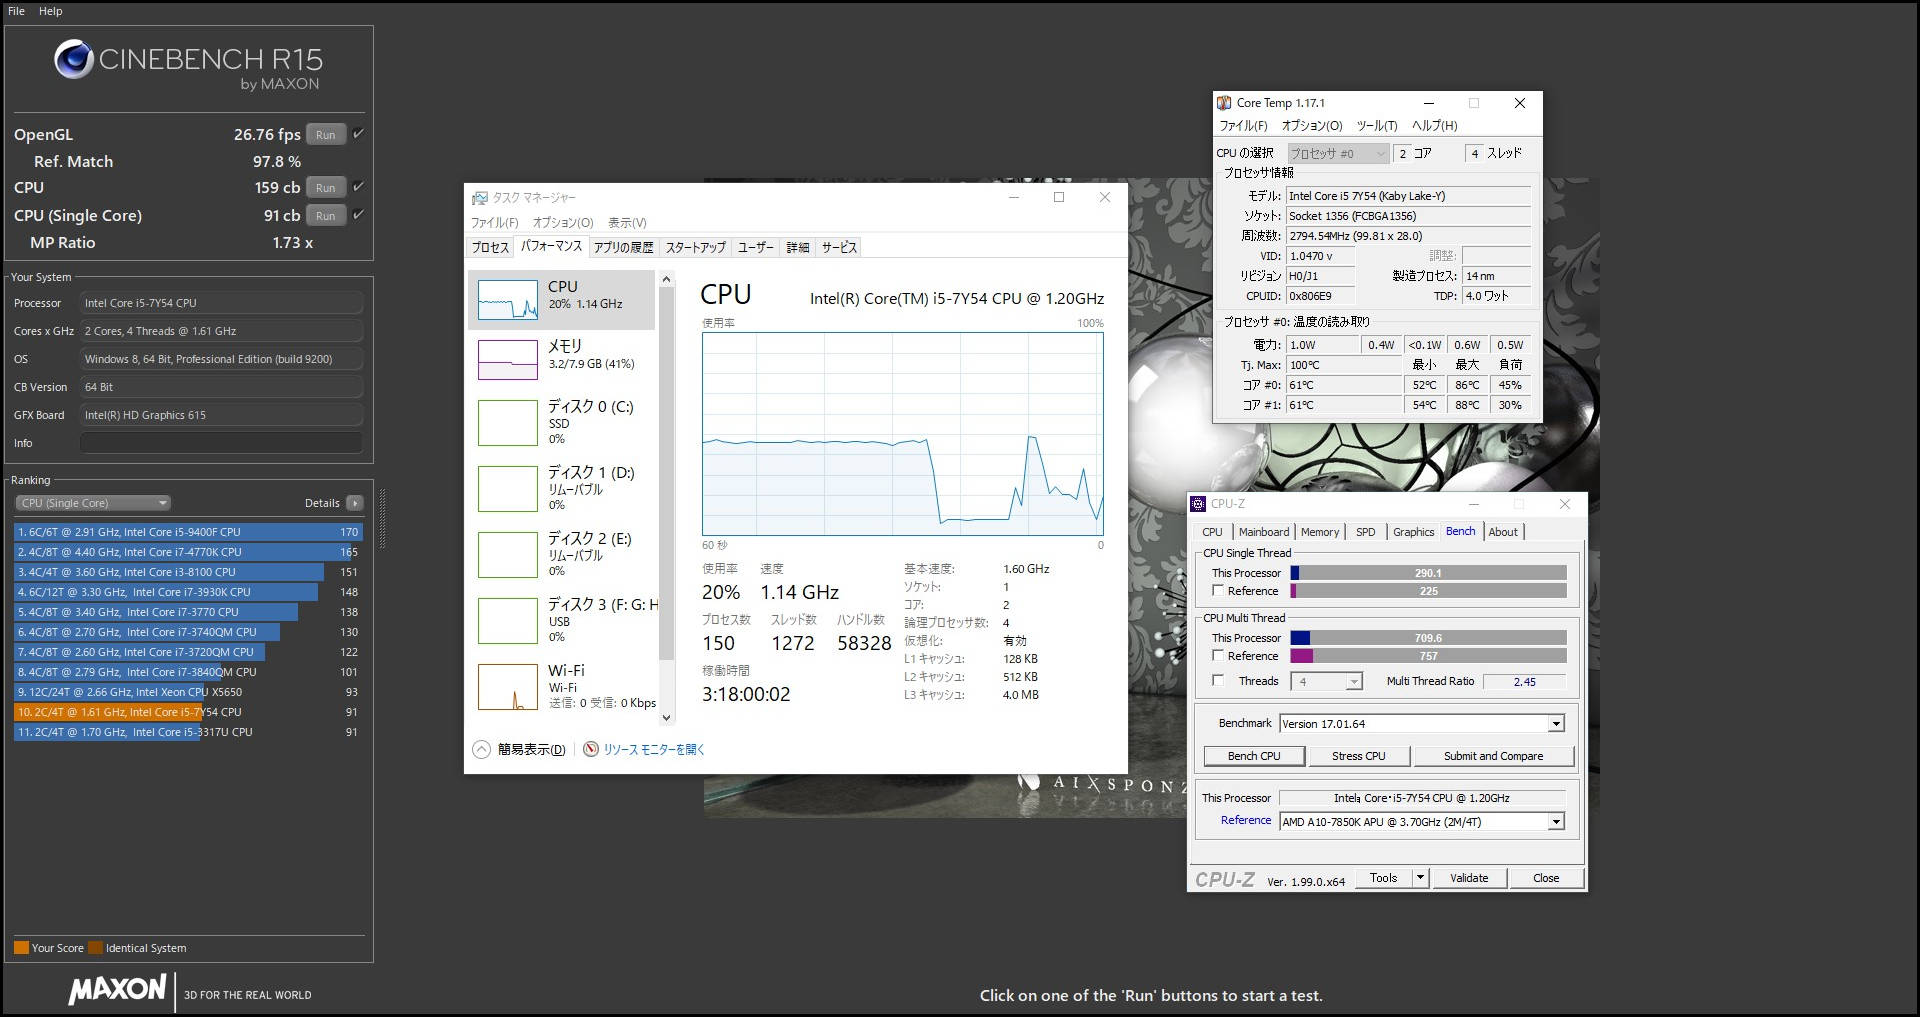Screen dimensions: 1920x1017
Task: Open the Threads count dropdown in CPU-Z
Action: tap(1327, 682)
